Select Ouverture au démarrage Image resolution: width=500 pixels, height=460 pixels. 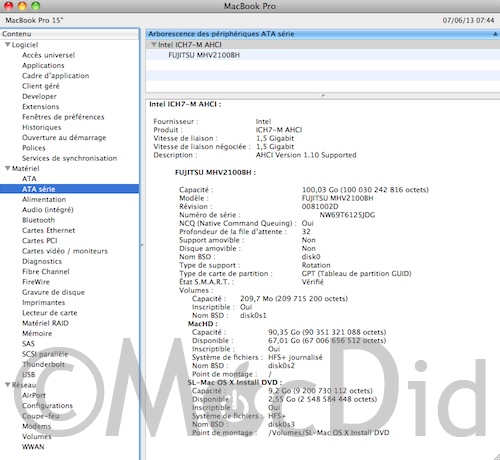click(64, 138)
